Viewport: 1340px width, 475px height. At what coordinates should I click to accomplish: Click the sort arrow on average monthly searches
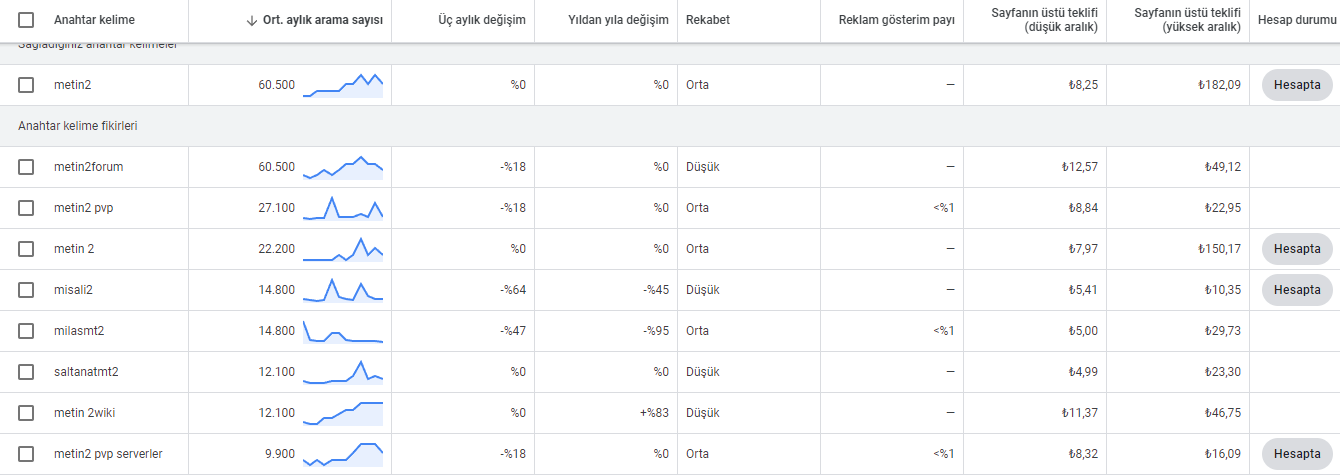(x=251, y=20)
